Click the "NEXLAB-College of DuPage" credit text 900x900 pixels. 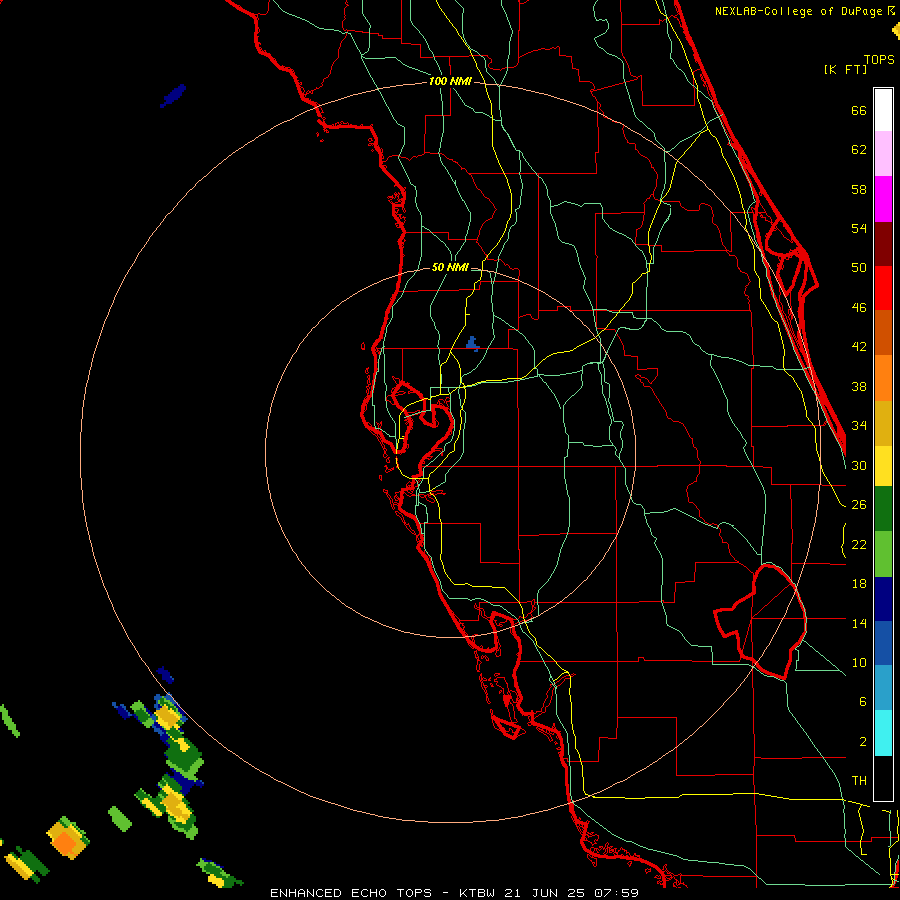tap(800, 11)
